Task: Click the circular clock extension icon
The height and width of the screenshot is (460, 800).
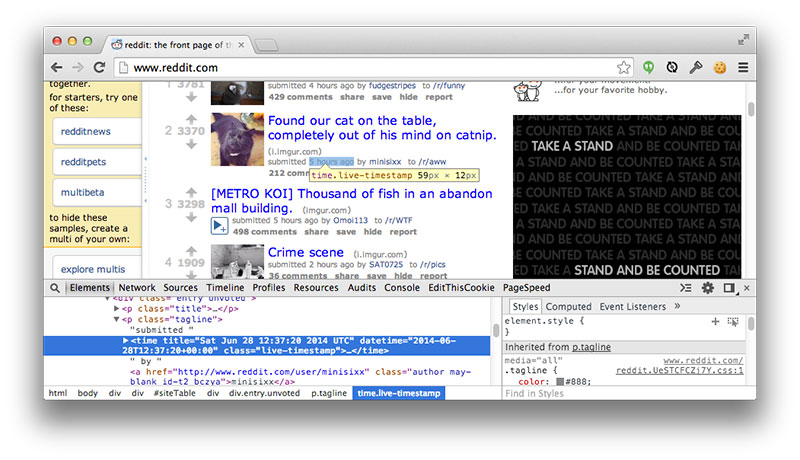Action: point(672,67)
